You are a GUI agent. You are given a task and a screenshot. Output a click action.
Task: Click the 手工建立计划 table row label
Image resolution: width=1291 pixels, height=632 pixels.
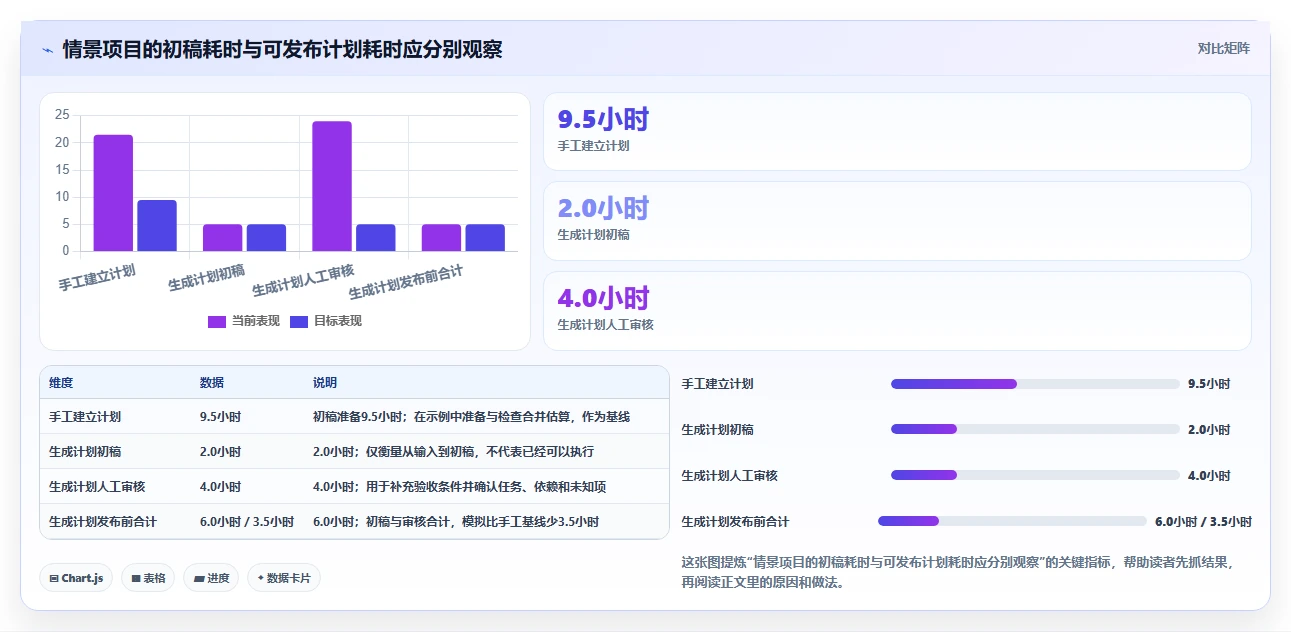[85, 417]
